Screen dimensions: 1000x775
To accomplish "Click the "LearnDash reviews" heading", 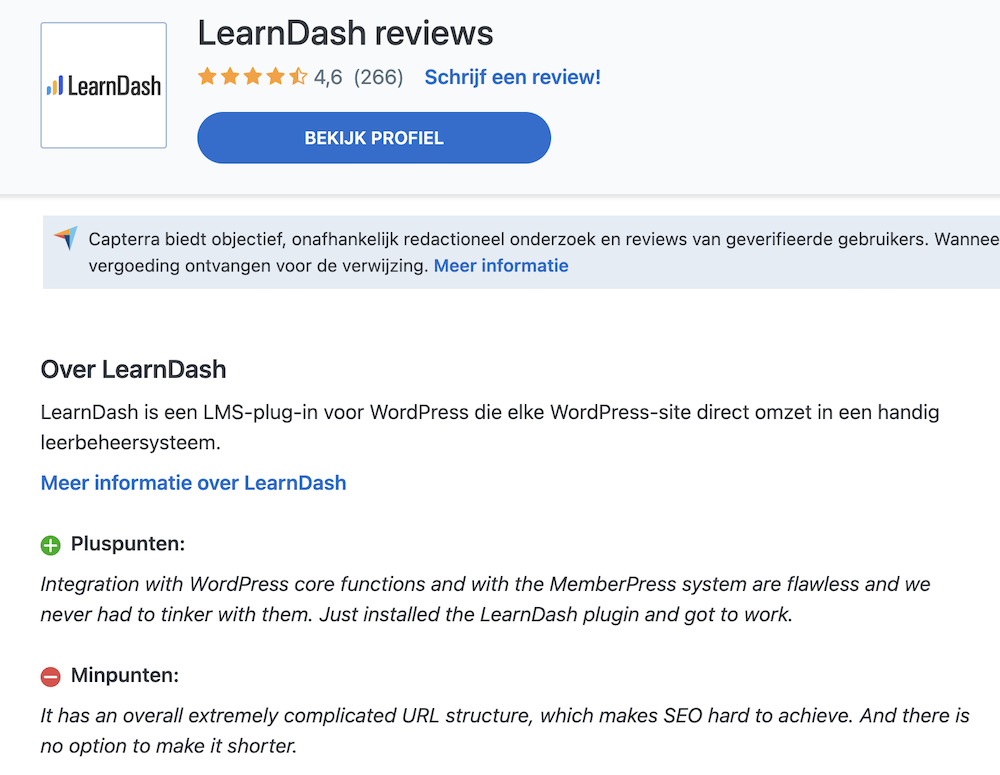I will point(345,34).
